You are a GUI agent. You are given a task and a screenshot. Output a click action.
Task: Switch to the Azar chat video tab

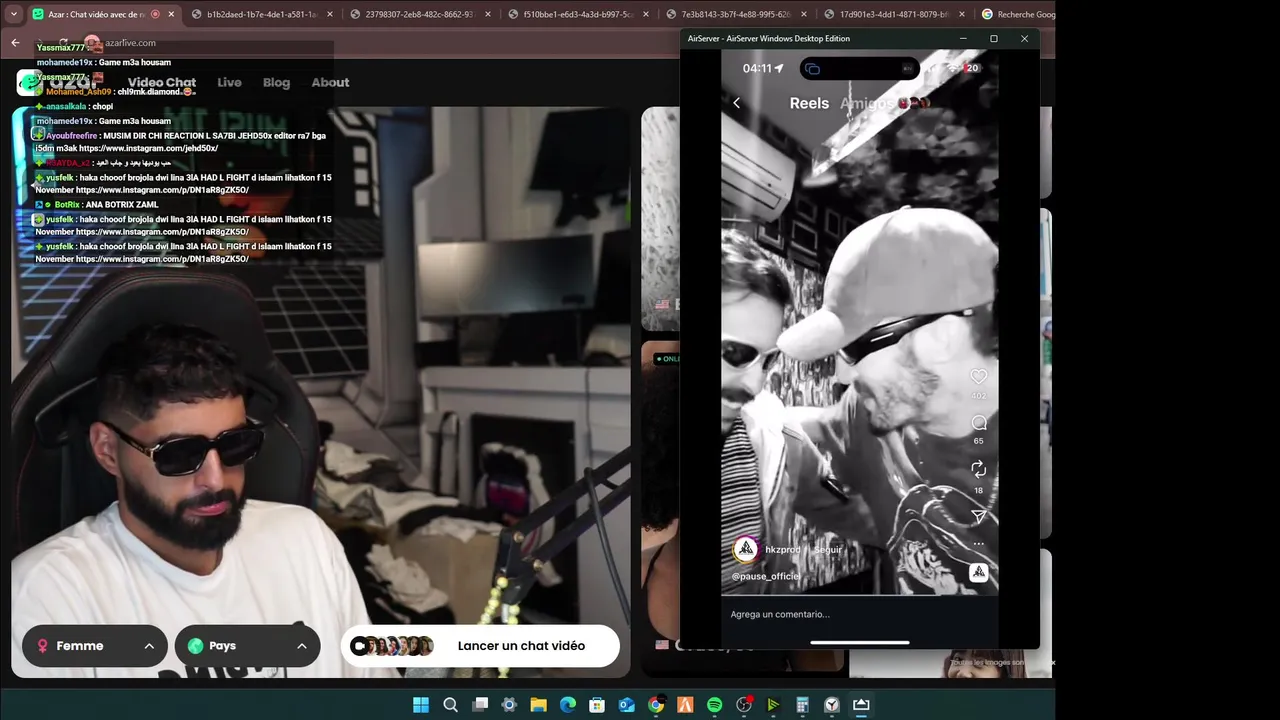pos(97,14)
